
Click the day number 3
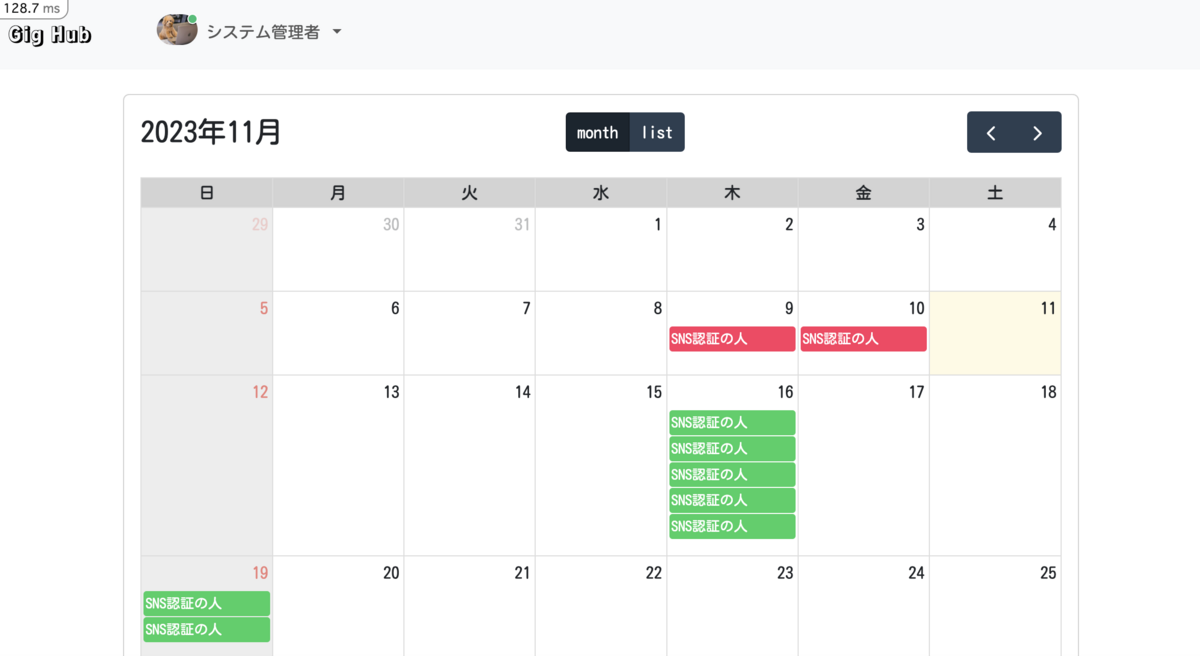(x=920, y=225)
